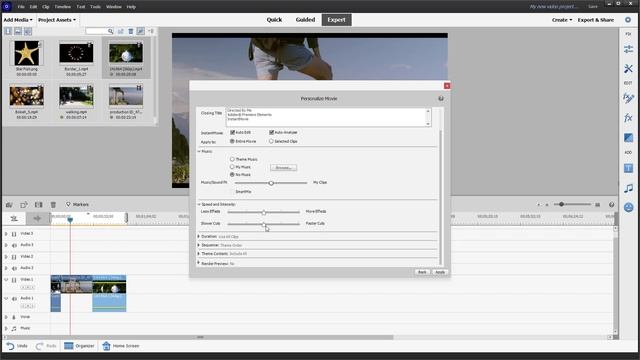Toggle video filter icon in Project Assets toolbar

tap(8, 31)
